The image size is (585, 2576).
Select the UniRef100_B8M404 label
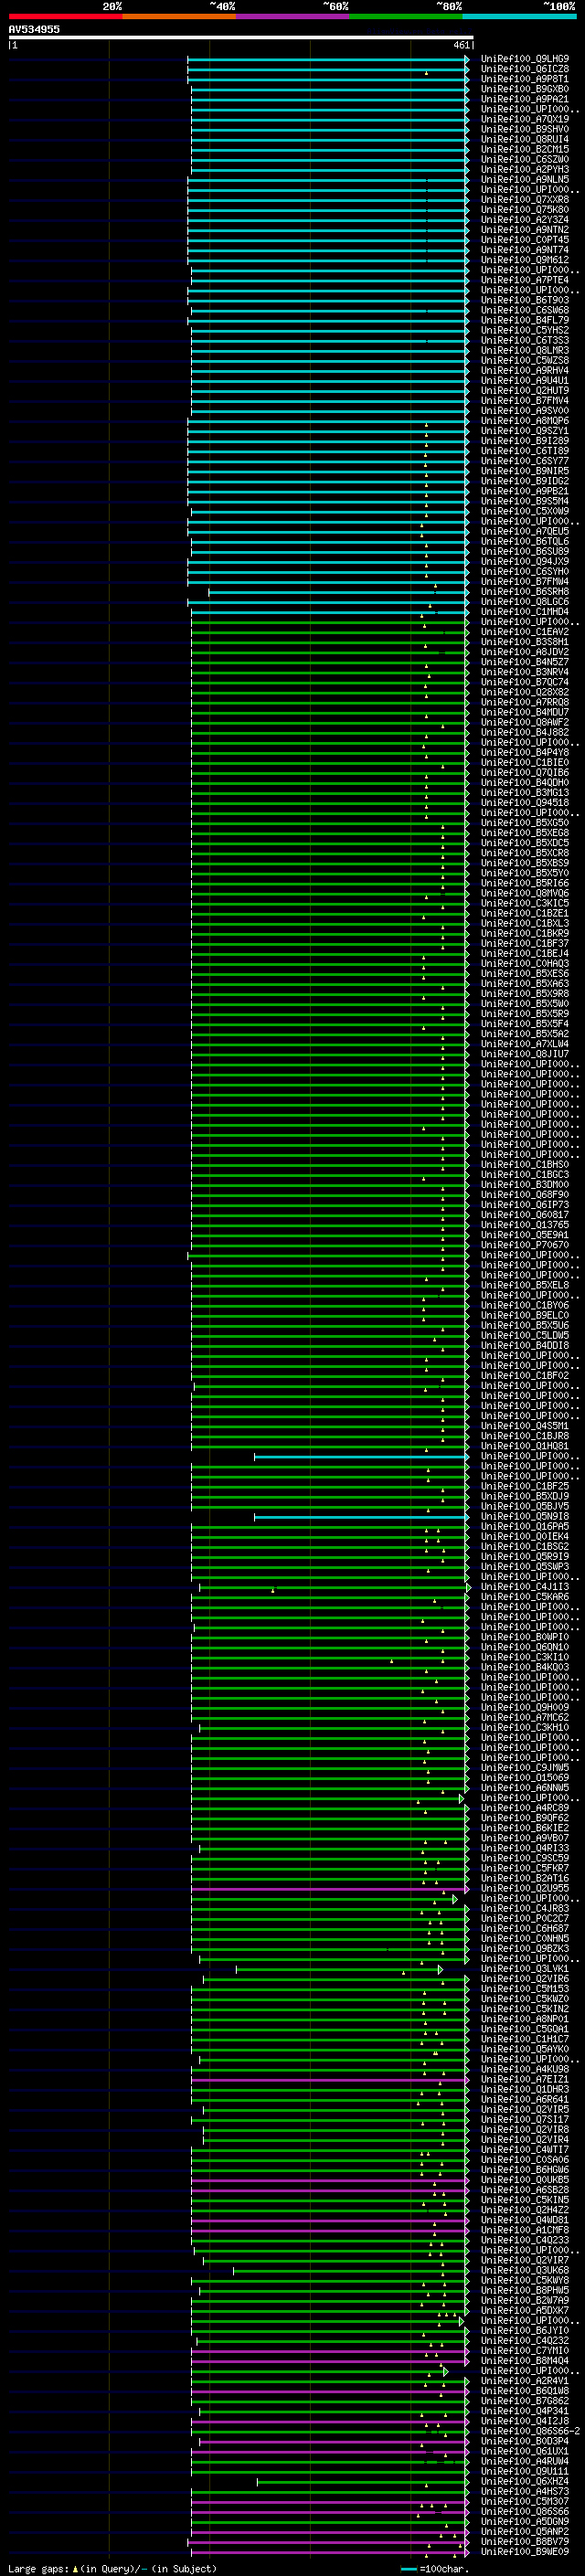[525, 2360]
